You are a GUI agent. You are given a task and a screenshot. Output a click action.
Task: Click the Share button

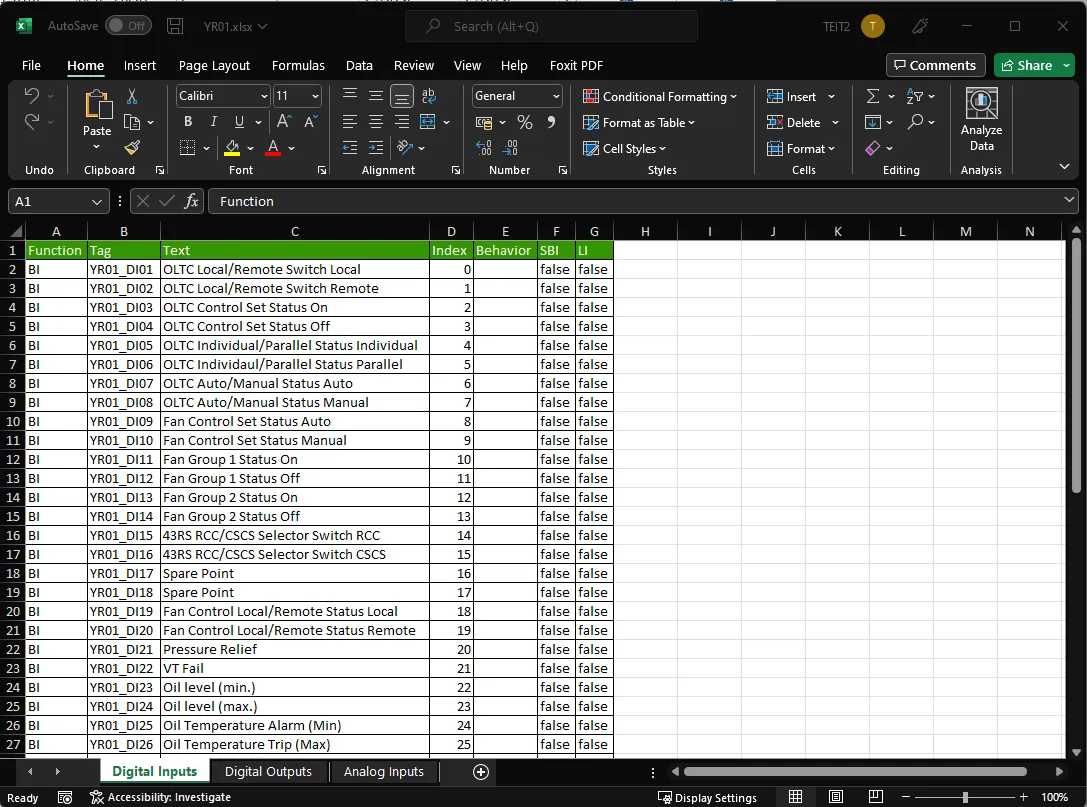pyautogui.click(x=1027, y=65)
